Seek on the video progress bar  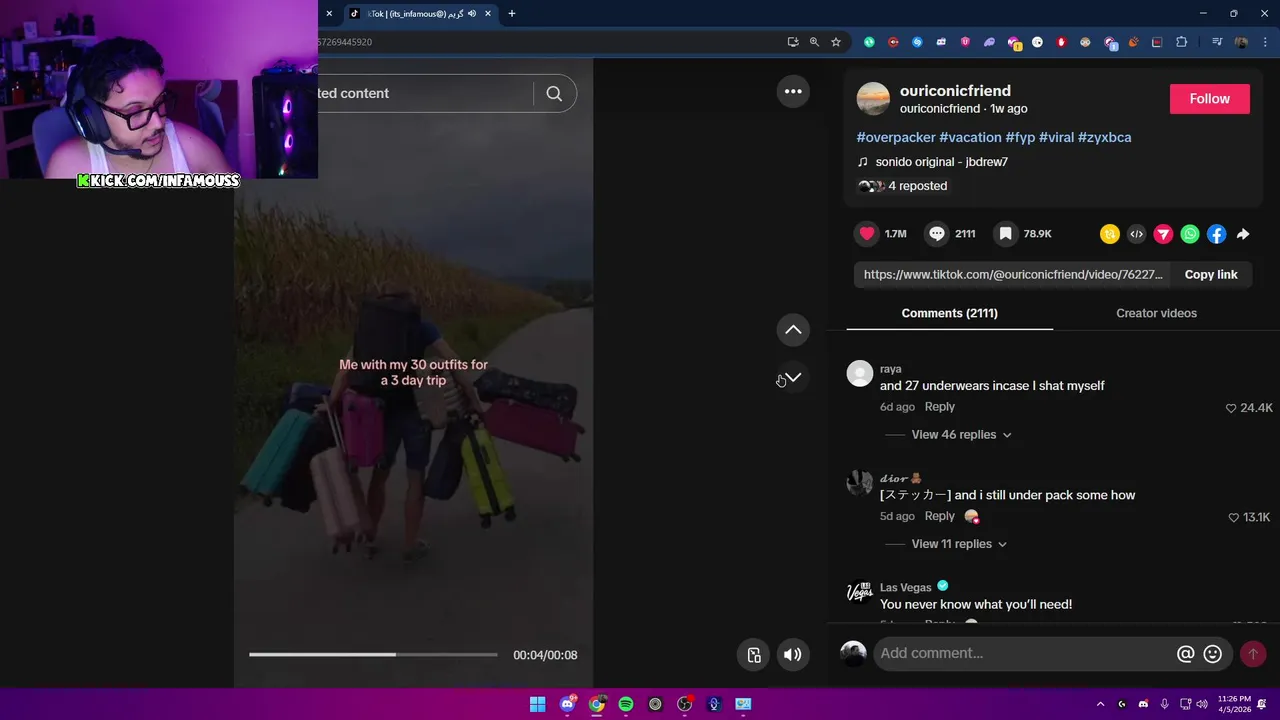(373, 654)
